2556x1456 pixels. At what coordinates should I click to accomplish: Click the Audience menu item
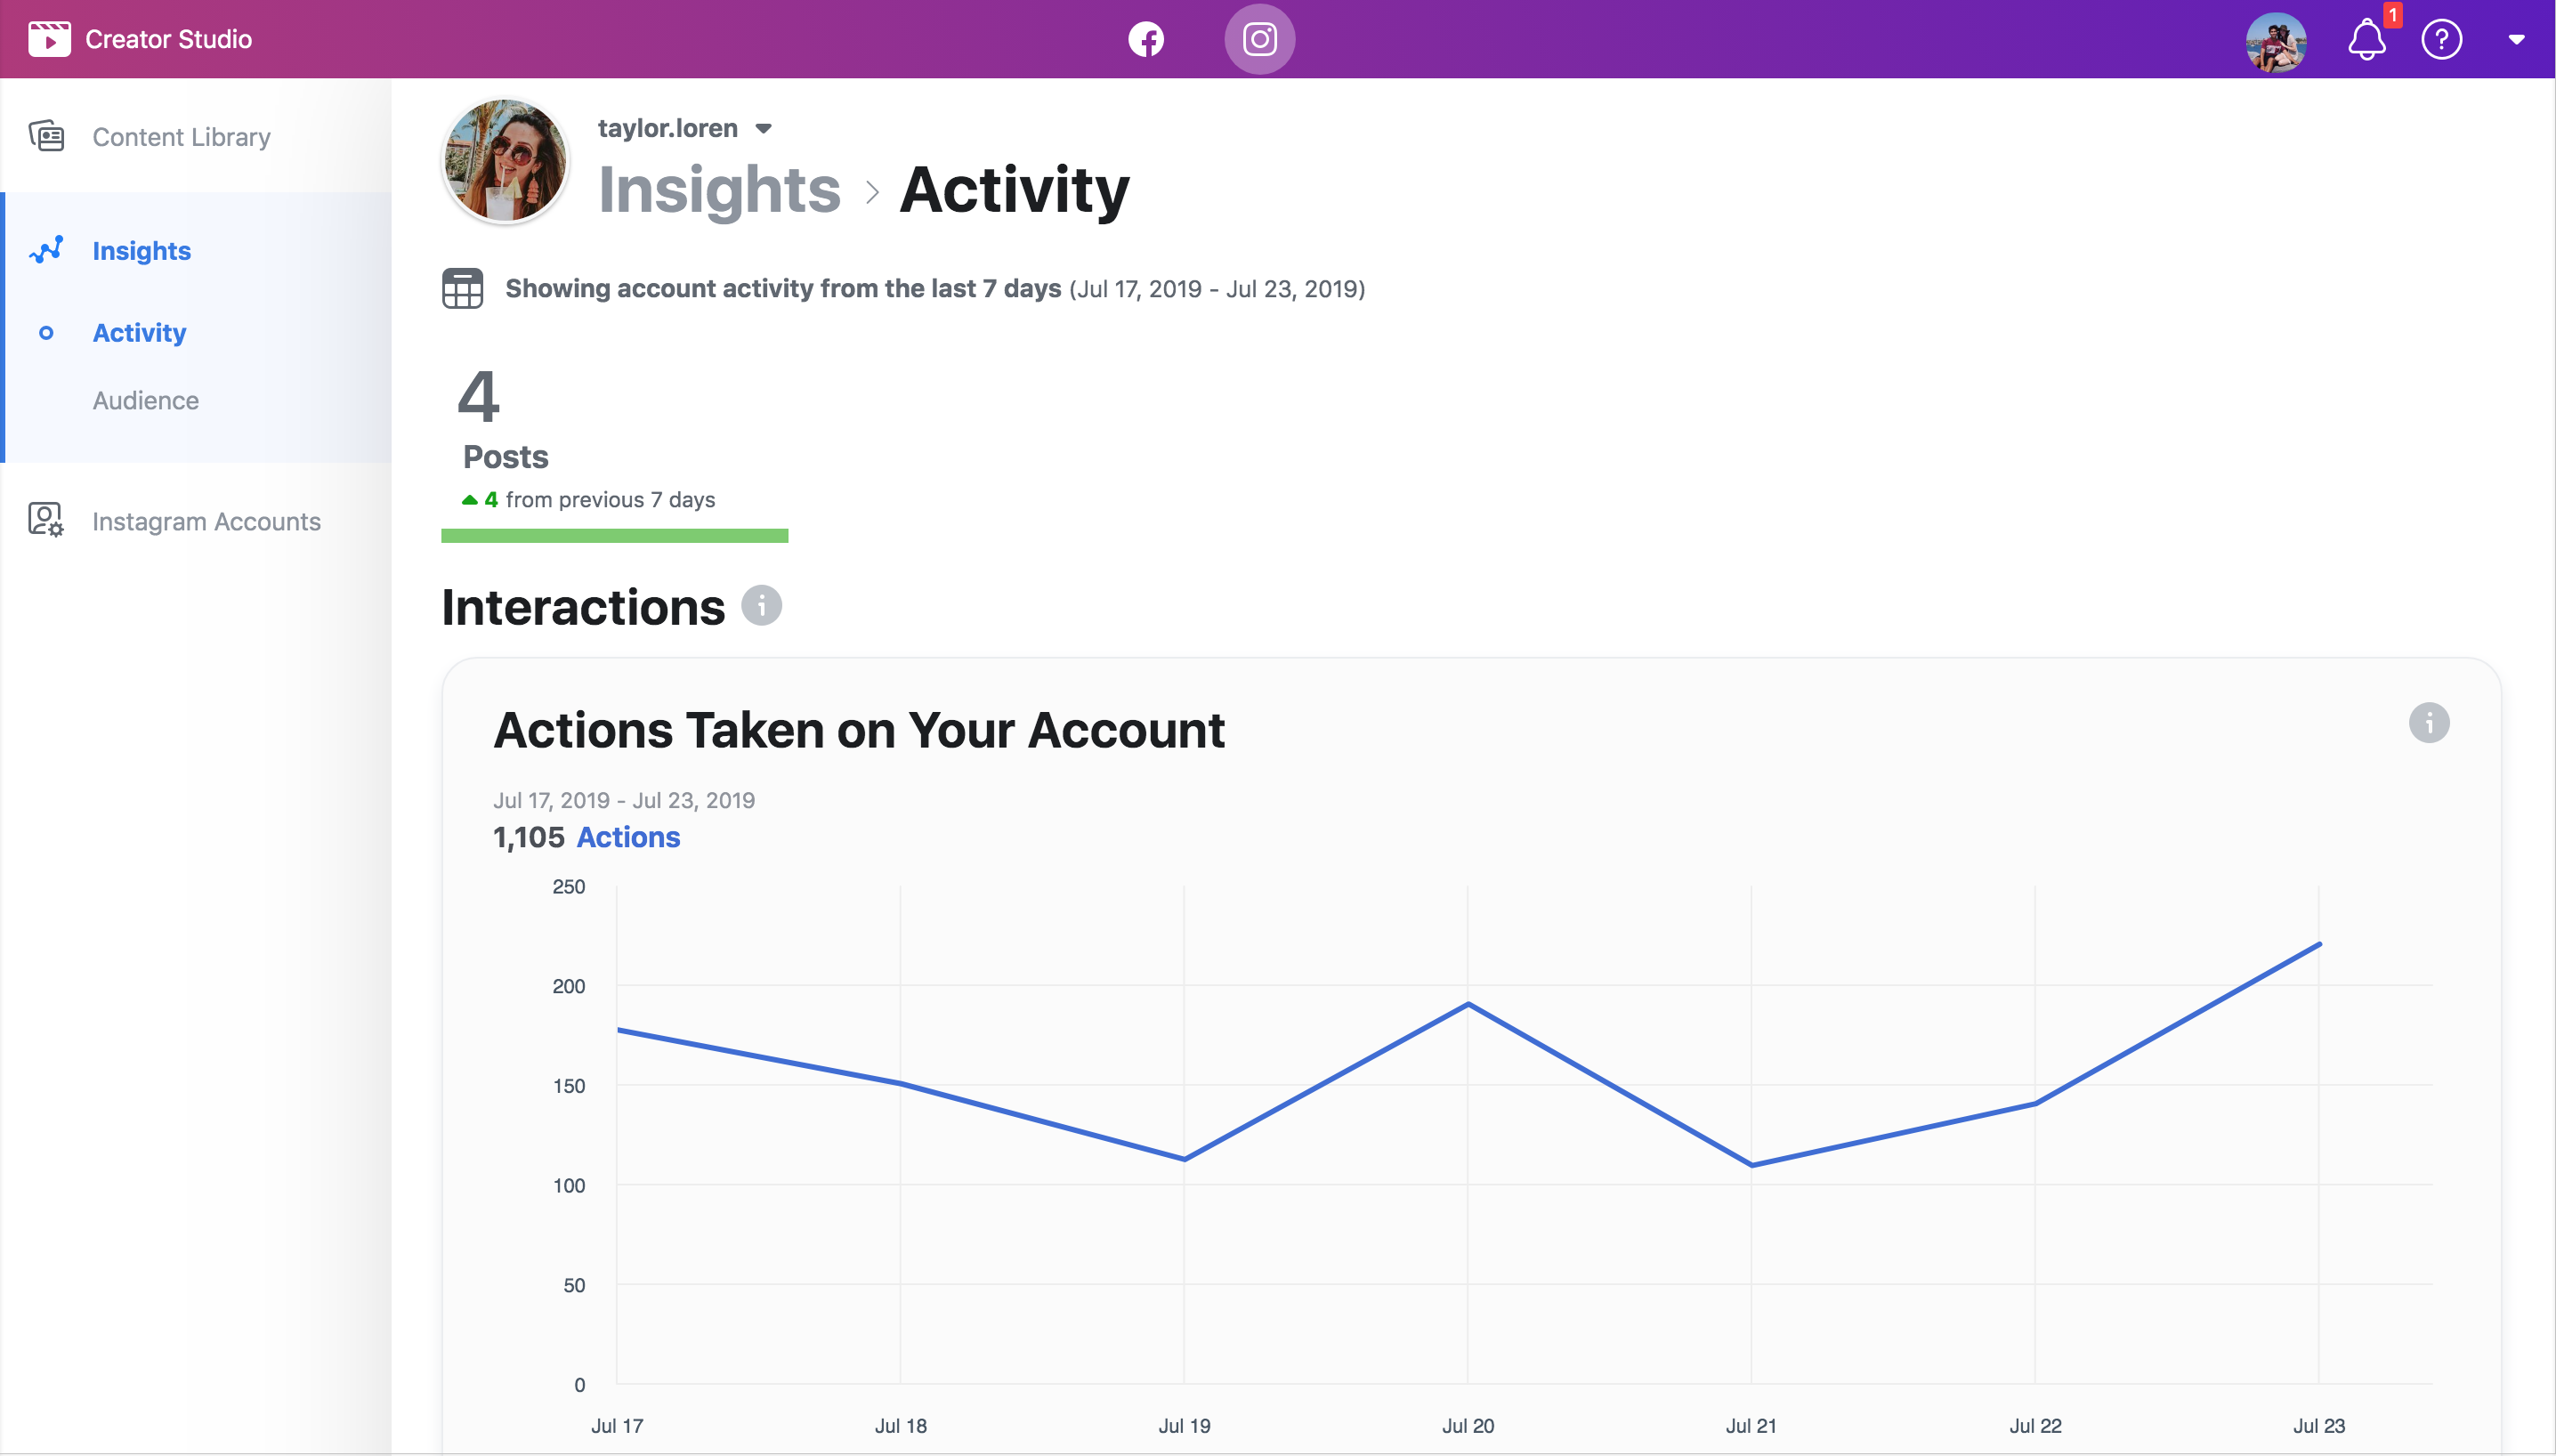(x=148, y=400)
